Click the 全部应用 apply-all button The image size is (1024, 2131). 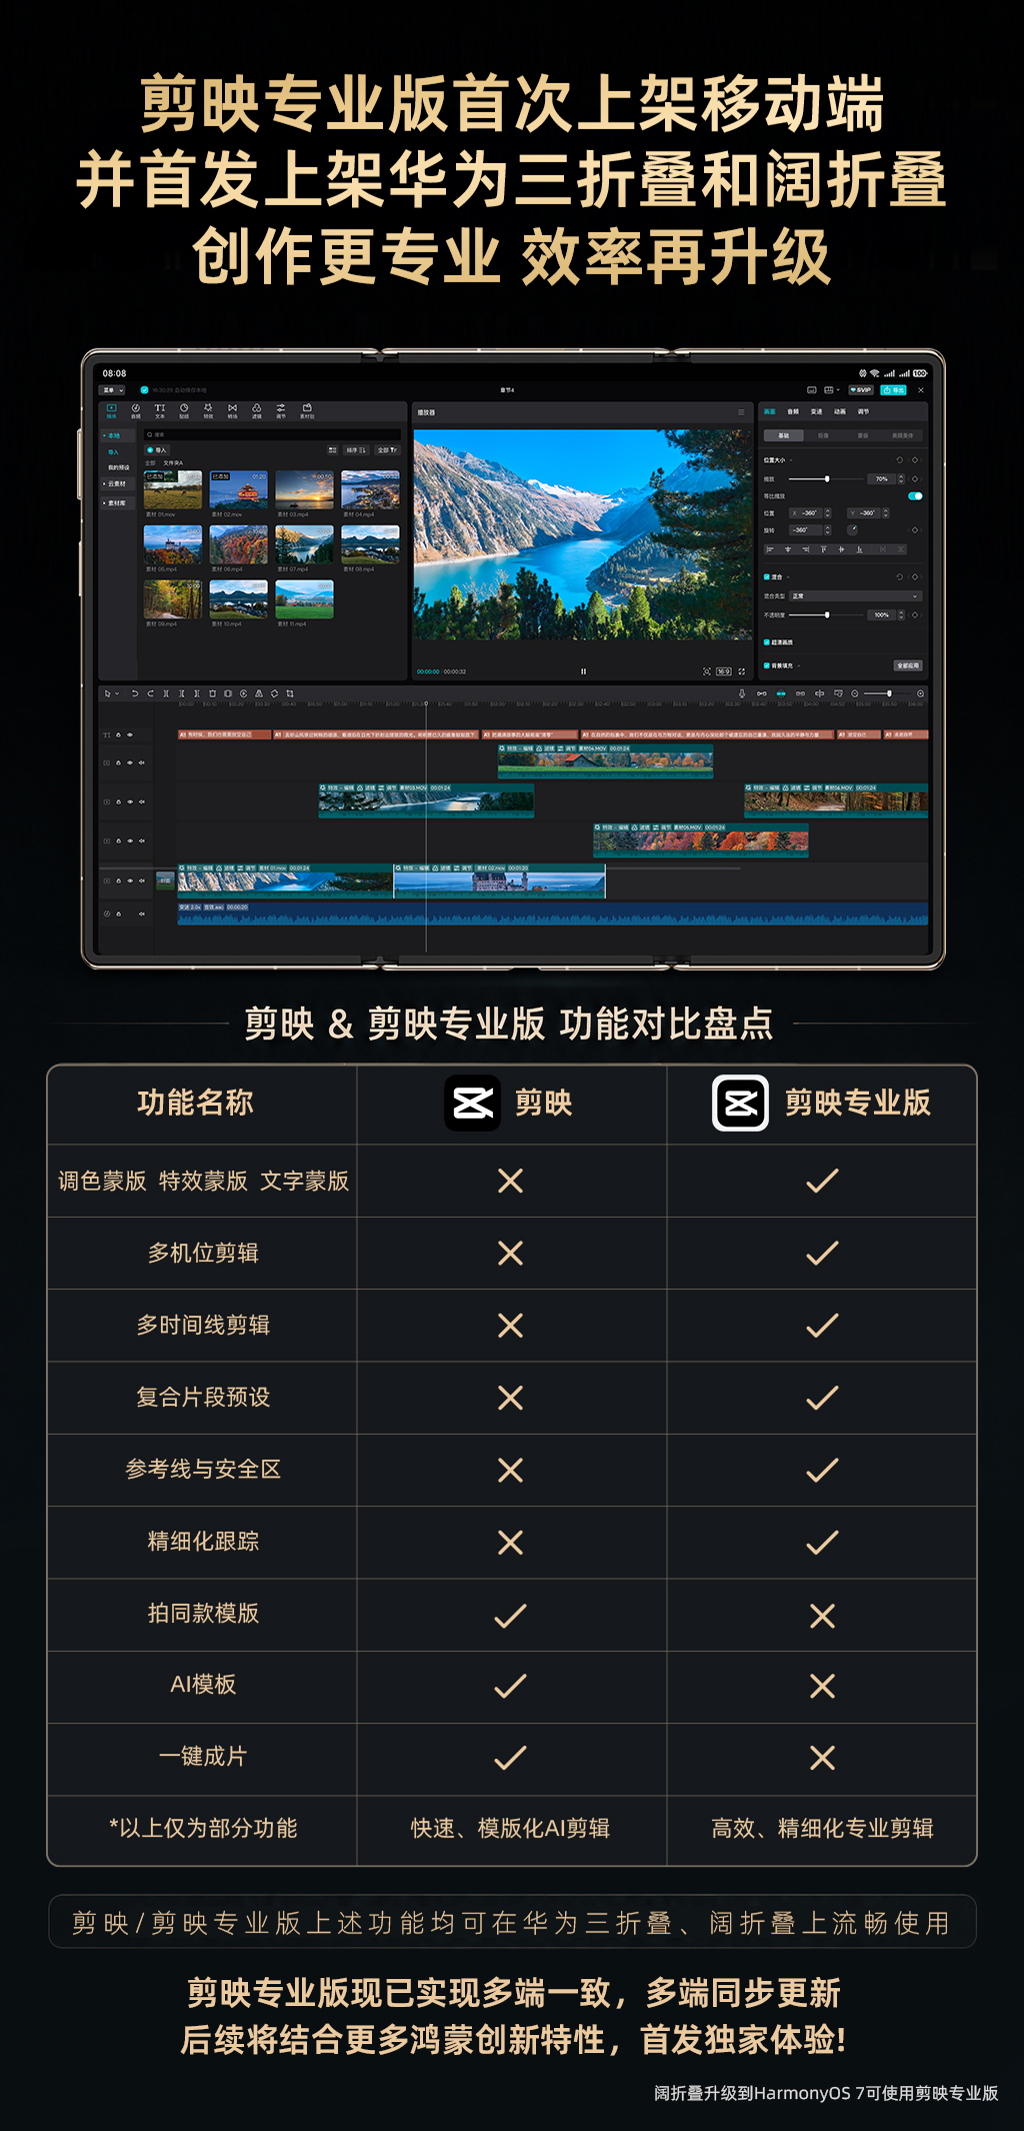908,665
